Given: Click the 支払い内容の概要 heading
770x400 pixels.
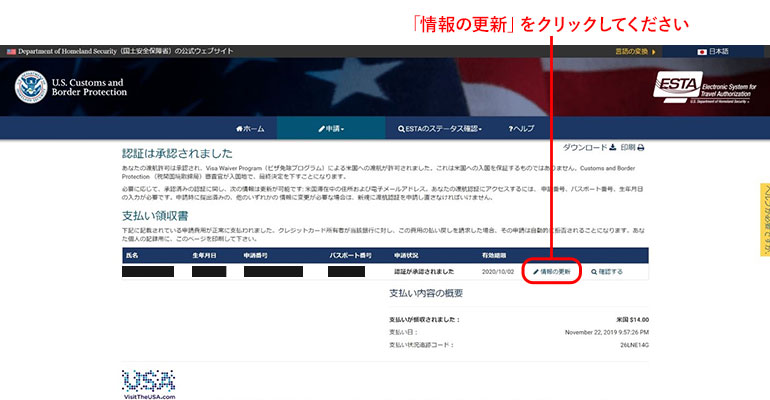Looking at the screenshot, I should 426,293.
